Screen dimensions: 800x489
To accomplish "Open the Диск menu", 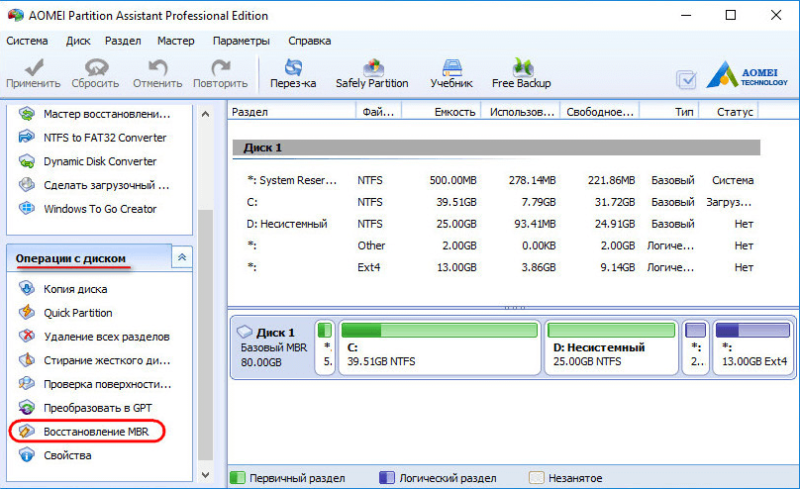I will pyautogui.click(x=78, y=41).
